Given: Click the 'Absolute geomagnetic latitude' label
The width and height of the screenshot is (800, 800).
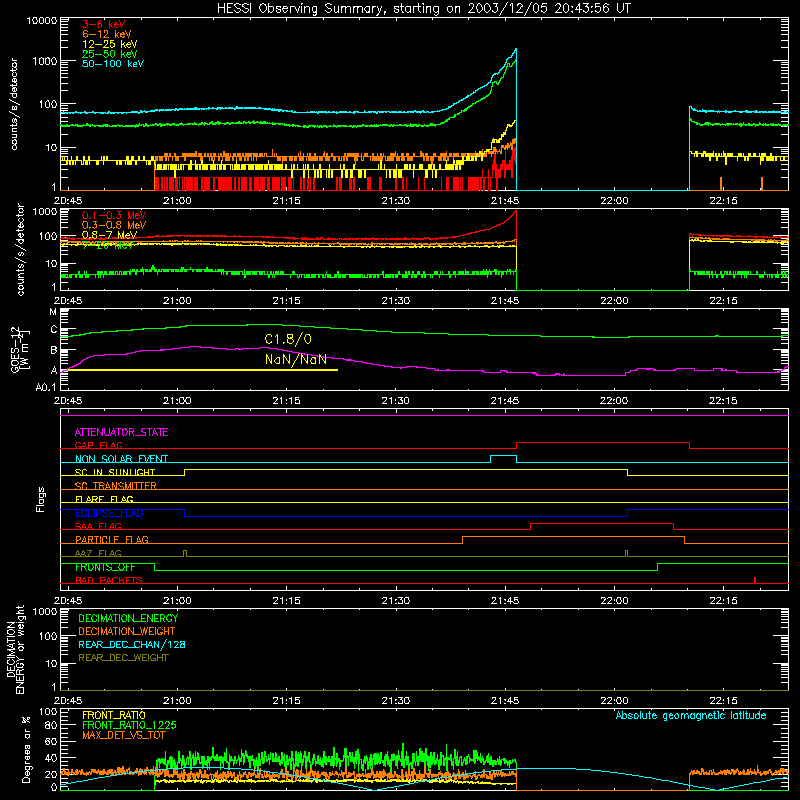Looking at the screenshot, I should point(691,716).
